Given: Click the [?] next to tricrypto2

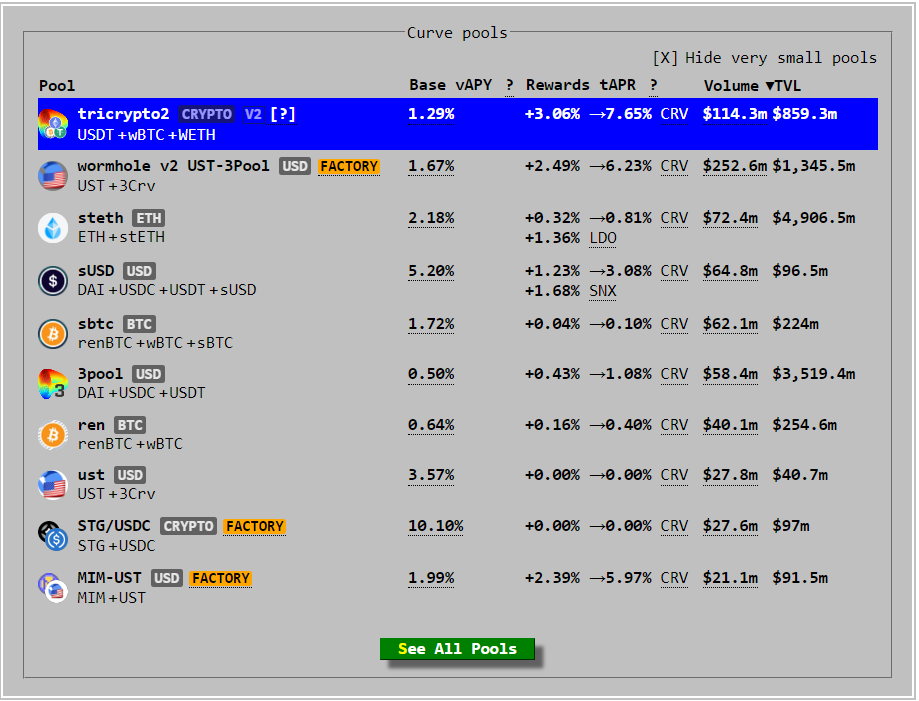Looking at the screenshot, I should pos(282,114).
